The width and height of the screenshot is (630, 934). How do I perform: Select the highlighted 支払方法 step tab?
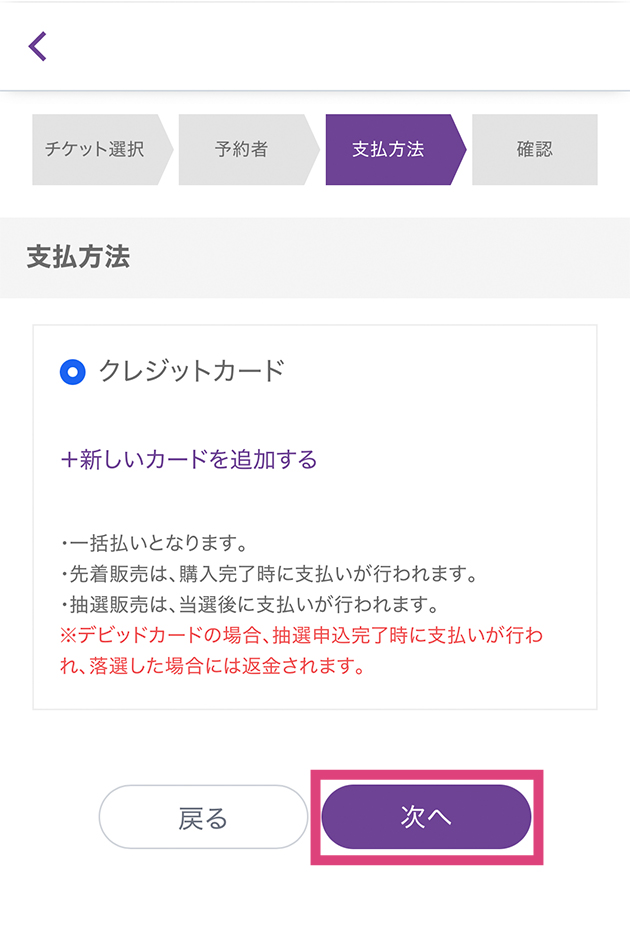[388, 150]
